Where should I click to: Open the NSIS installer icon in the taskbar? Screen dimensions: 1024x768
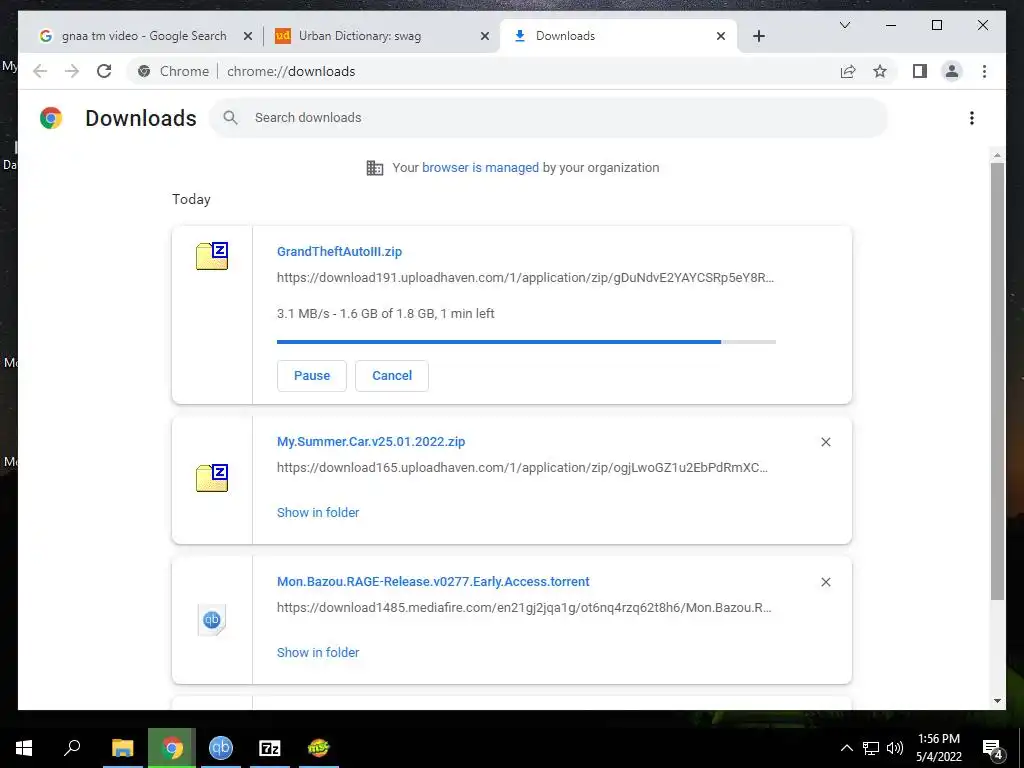tap(319, 748)
